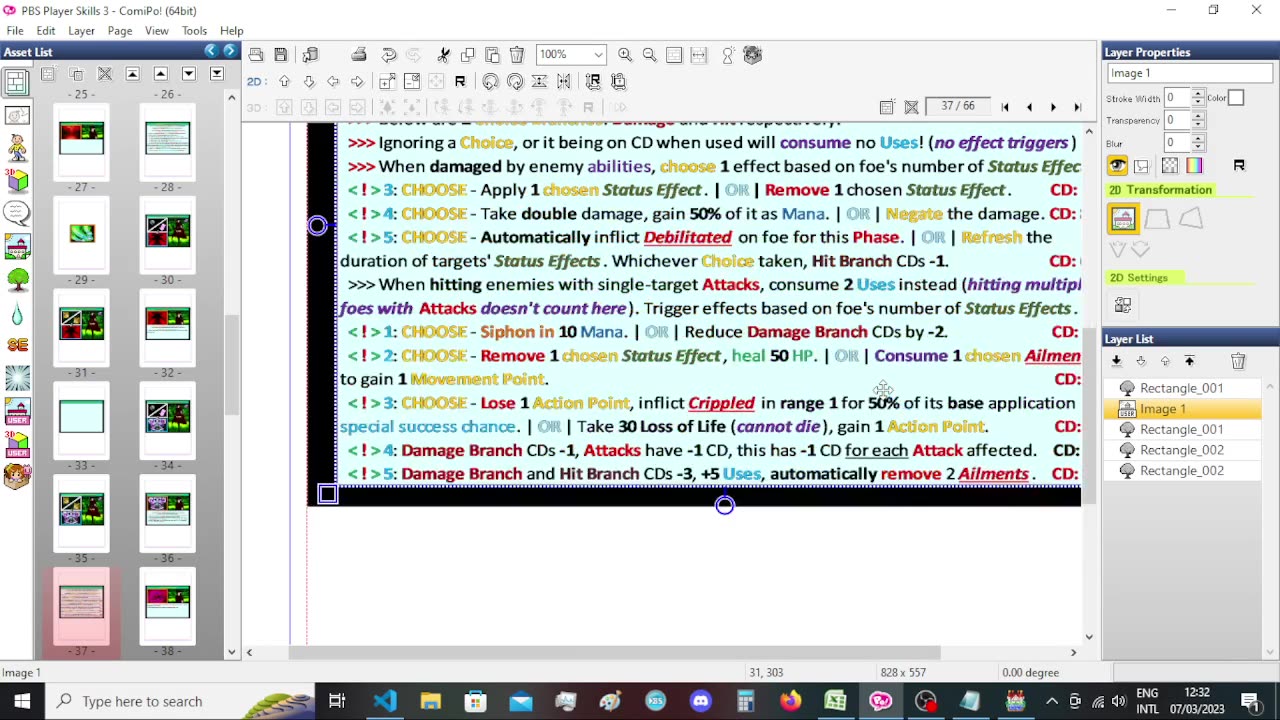Click the 2D rotate left icon
Image resolution: width=1280 pixels, height=720 pixels.
coord(490,82)
